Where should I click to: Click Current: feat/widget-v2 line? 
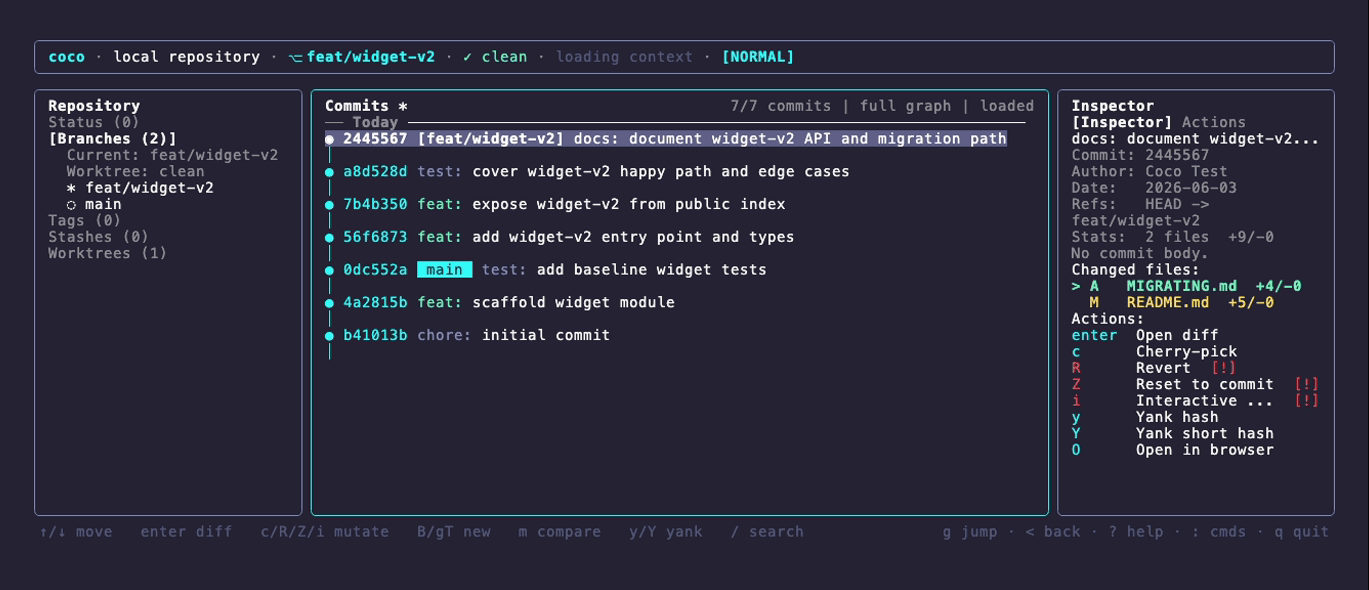pos(172,155)
